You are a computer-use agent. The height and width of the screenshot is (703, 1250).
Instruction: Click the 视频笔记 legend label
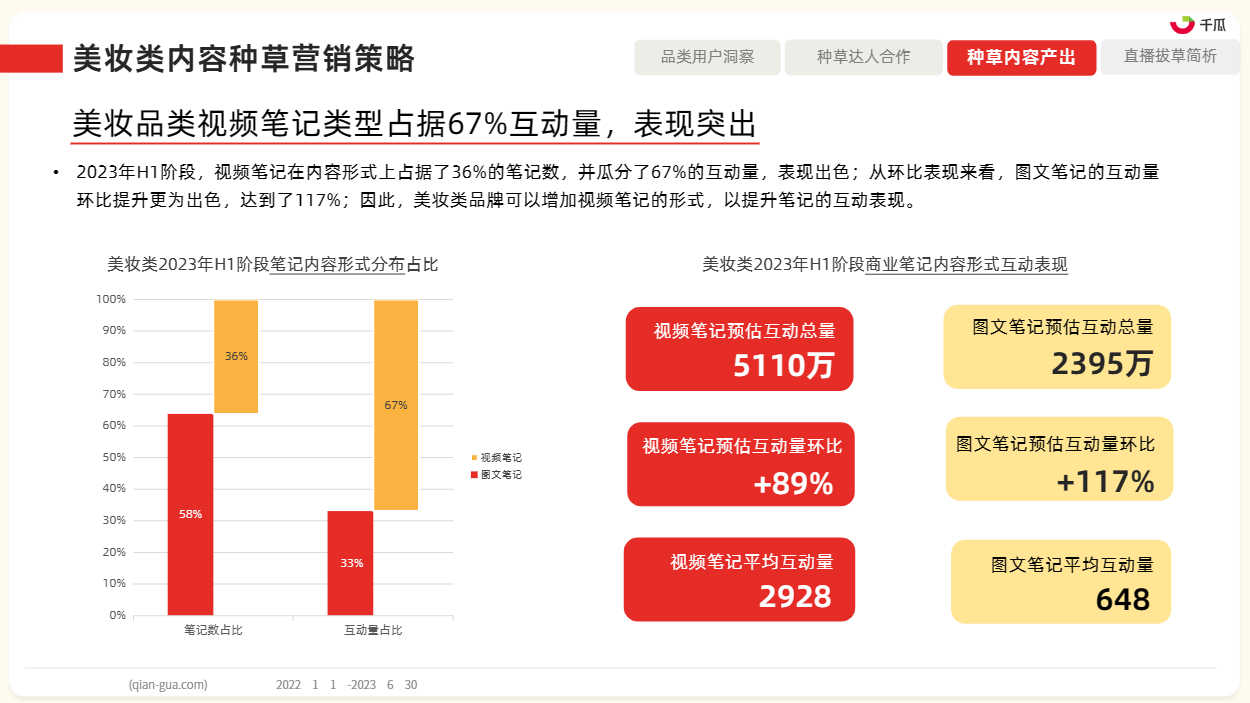click(501, 457)
